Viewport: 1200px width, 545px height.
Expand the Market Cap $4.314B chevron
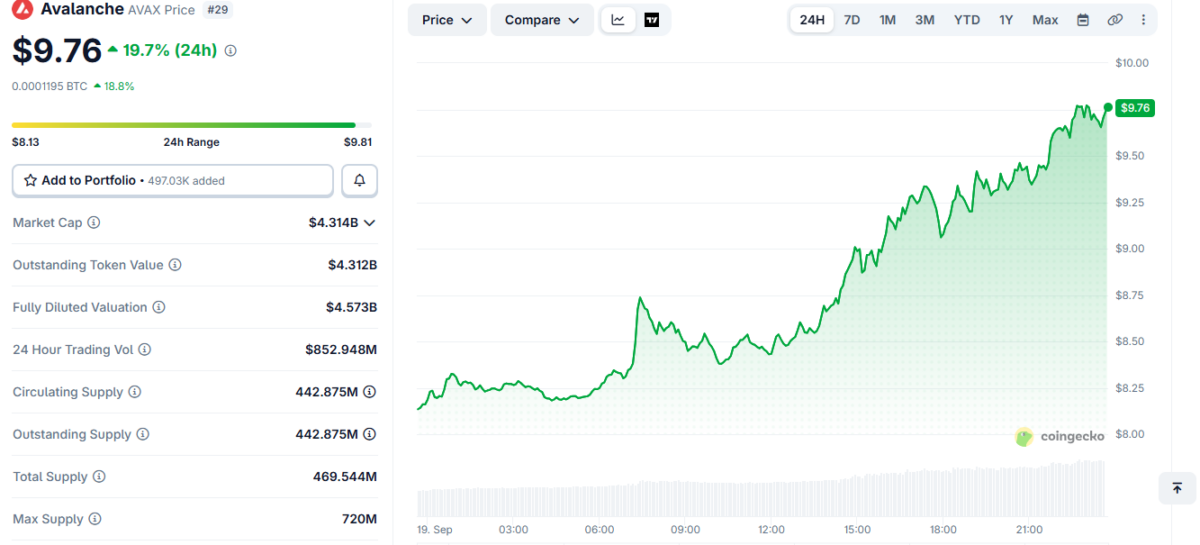point(370,223)
